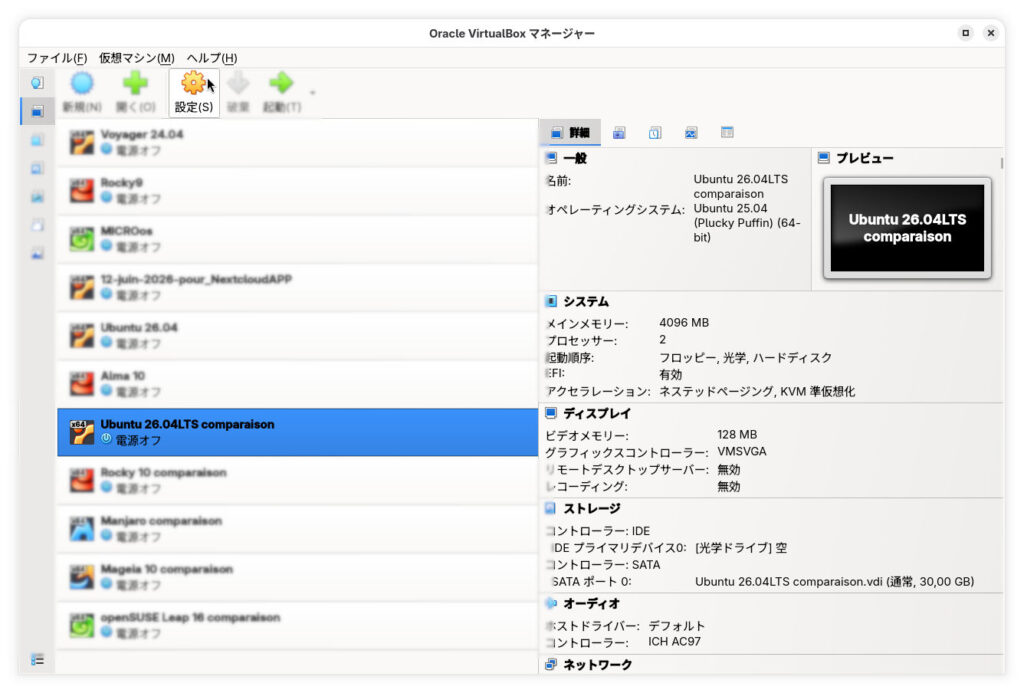Click the Voyager 24.04 OS icon
The image size is (1024, 693).
click(x=82, y=142)
